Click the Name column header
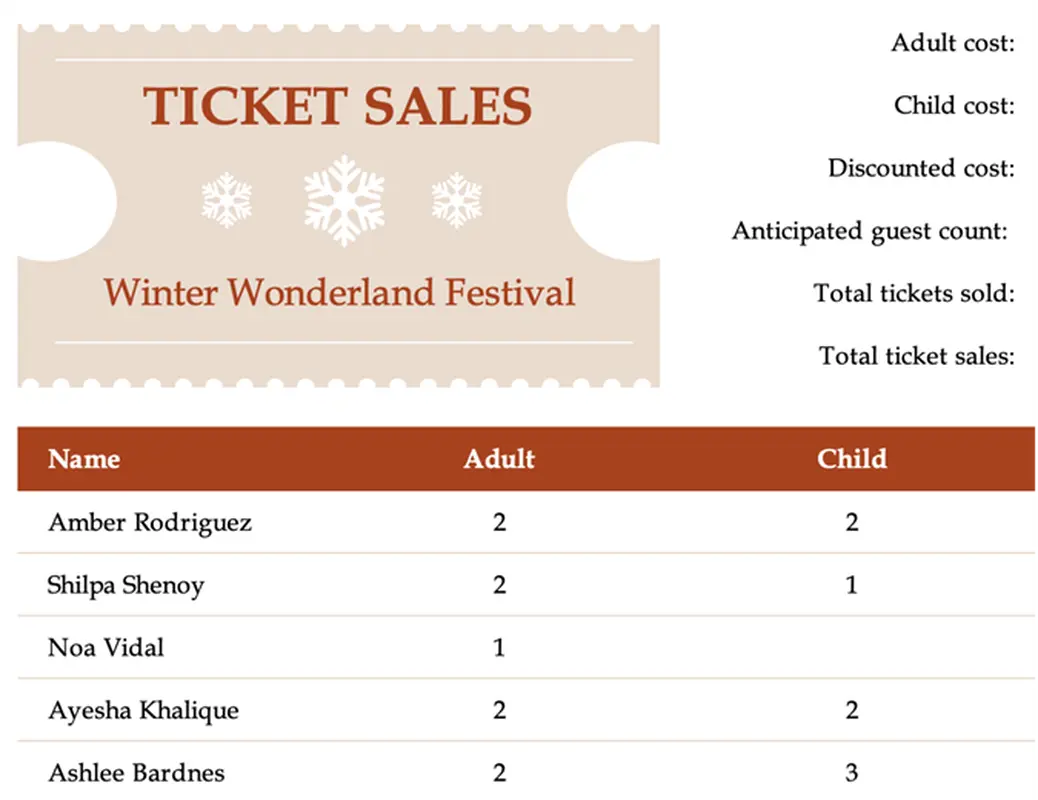The height and width of the screenshot is (800, 1038). (x=84, y=459)
